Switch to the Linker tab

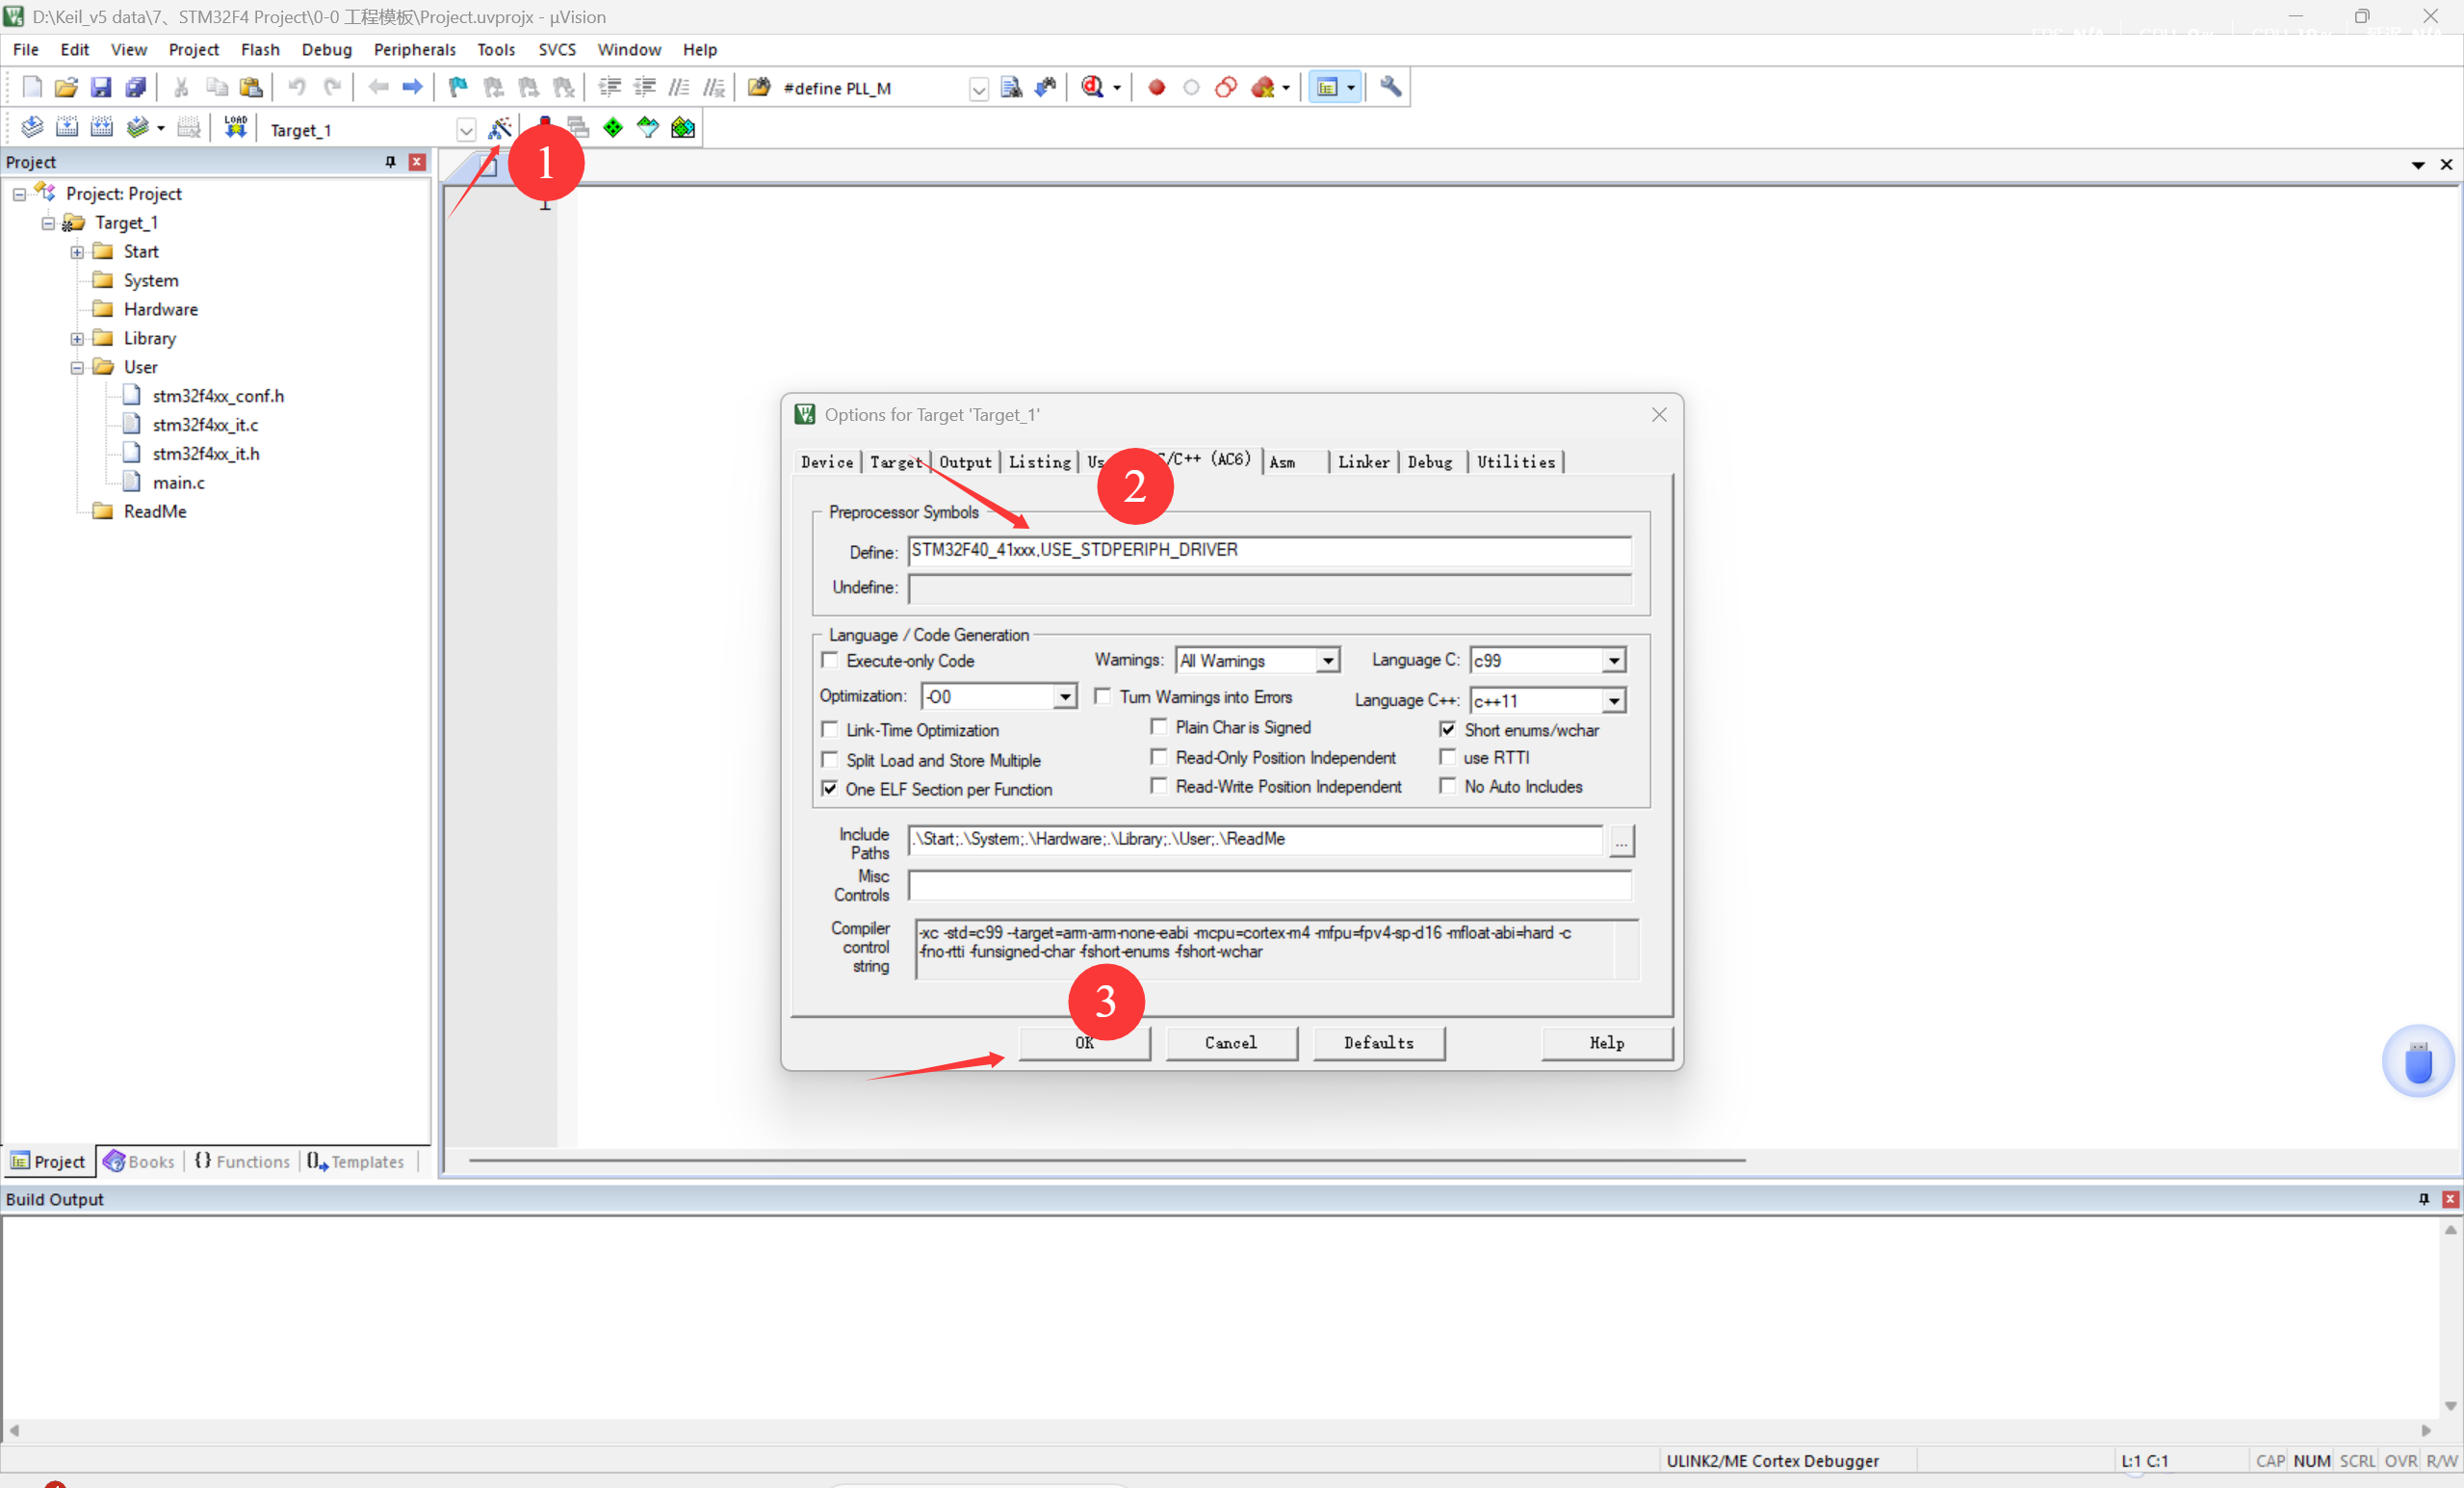1363,462
